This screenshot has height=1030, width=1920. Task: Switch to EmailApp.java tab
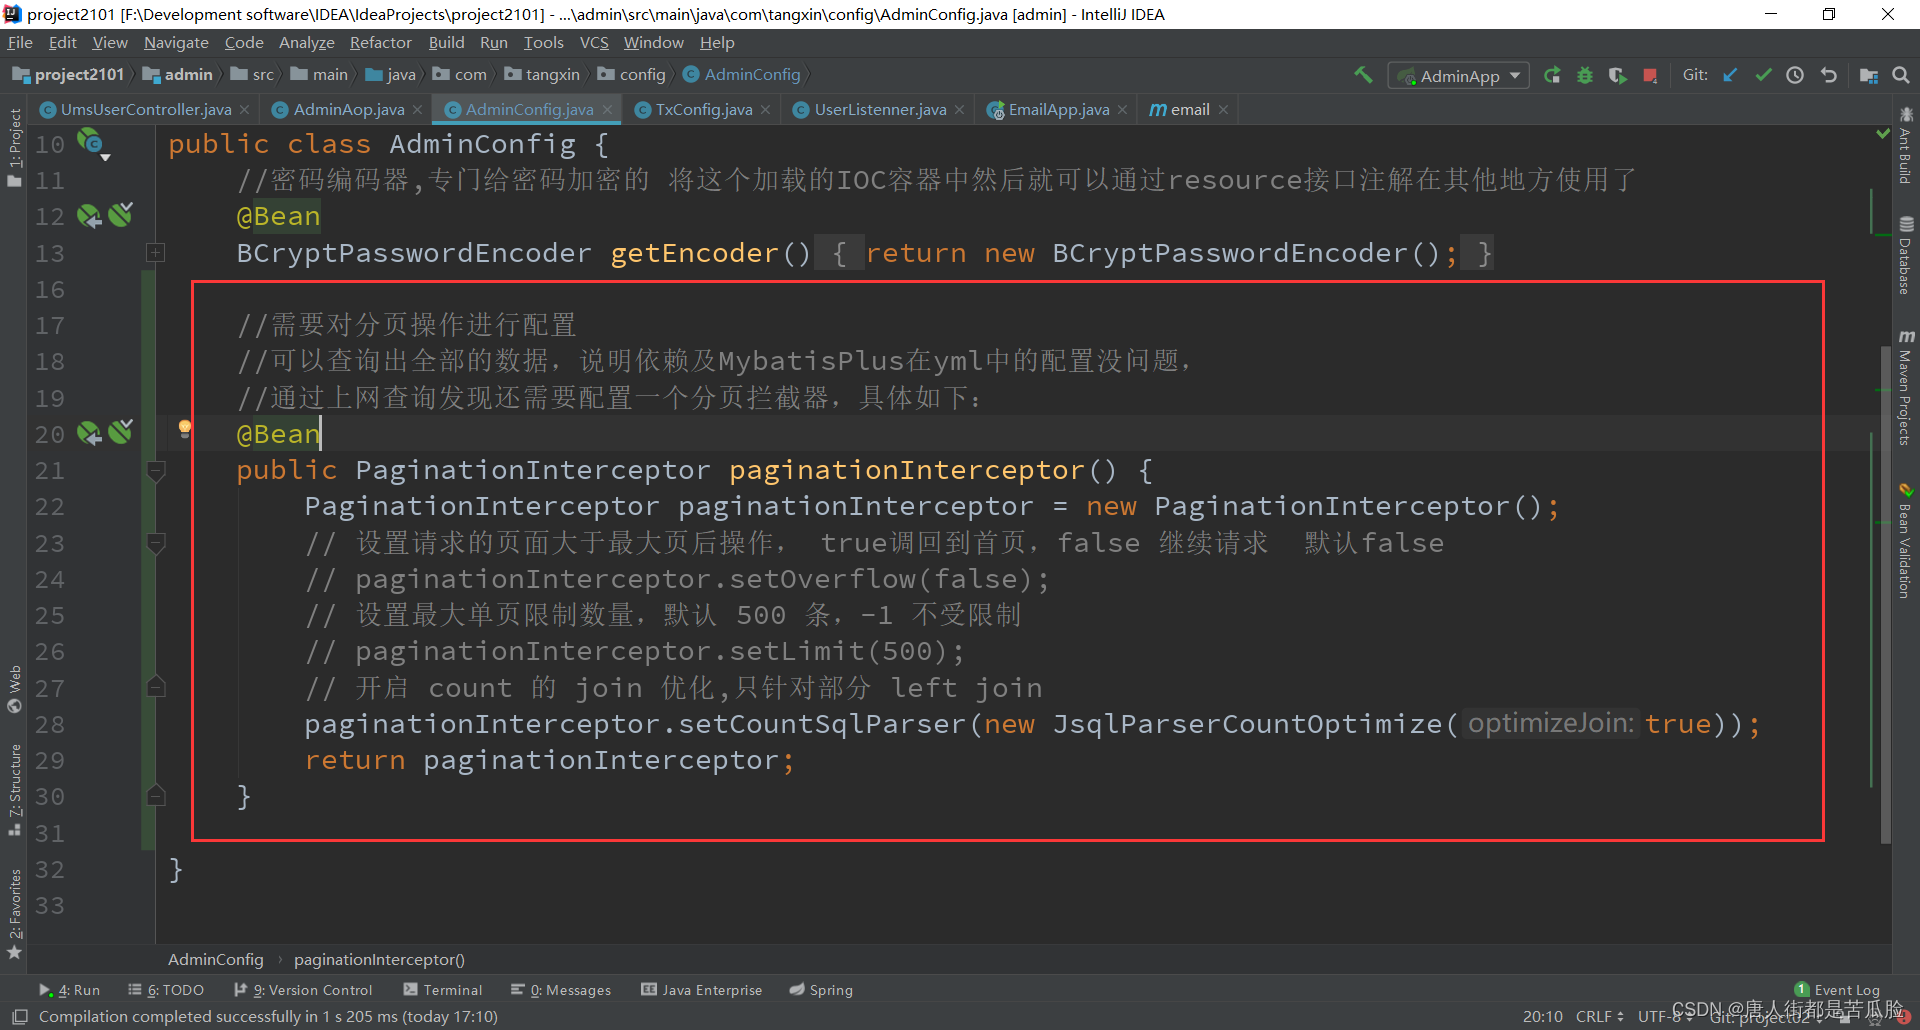click(1058, 110)
